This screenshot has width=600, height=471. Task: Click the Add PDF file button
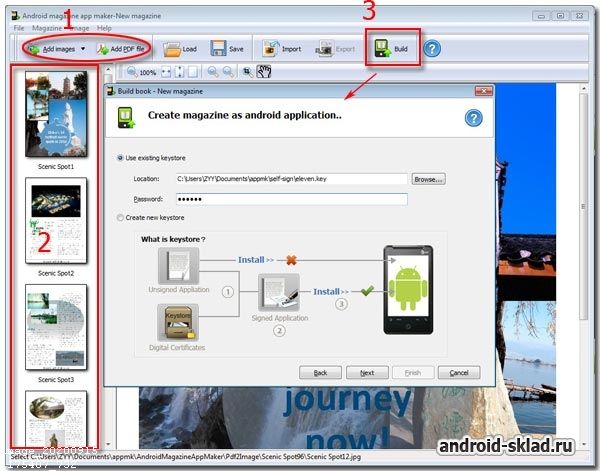[x=120, y=49]
